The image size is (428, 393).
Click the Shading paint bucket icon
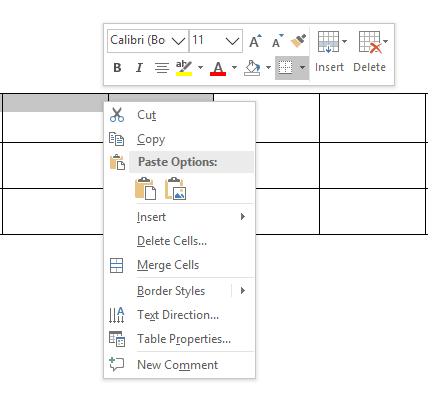pyautogui.click(x=252, y=68)
